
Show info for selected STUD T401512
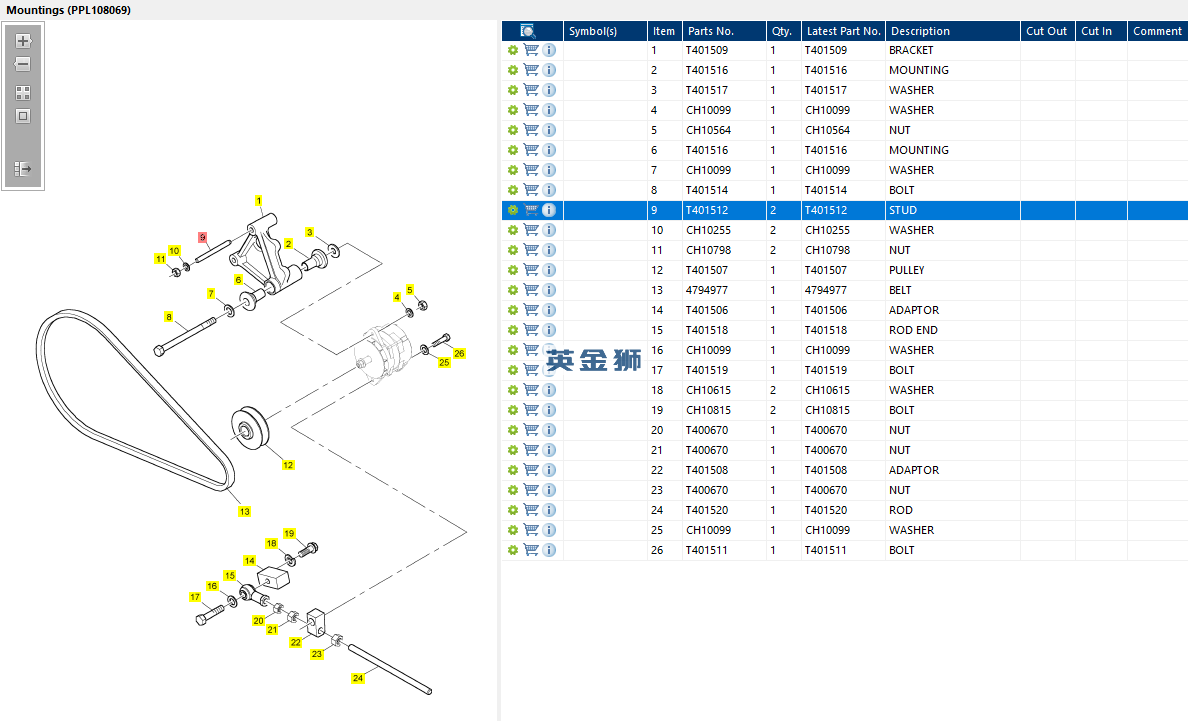pos(549,210)
